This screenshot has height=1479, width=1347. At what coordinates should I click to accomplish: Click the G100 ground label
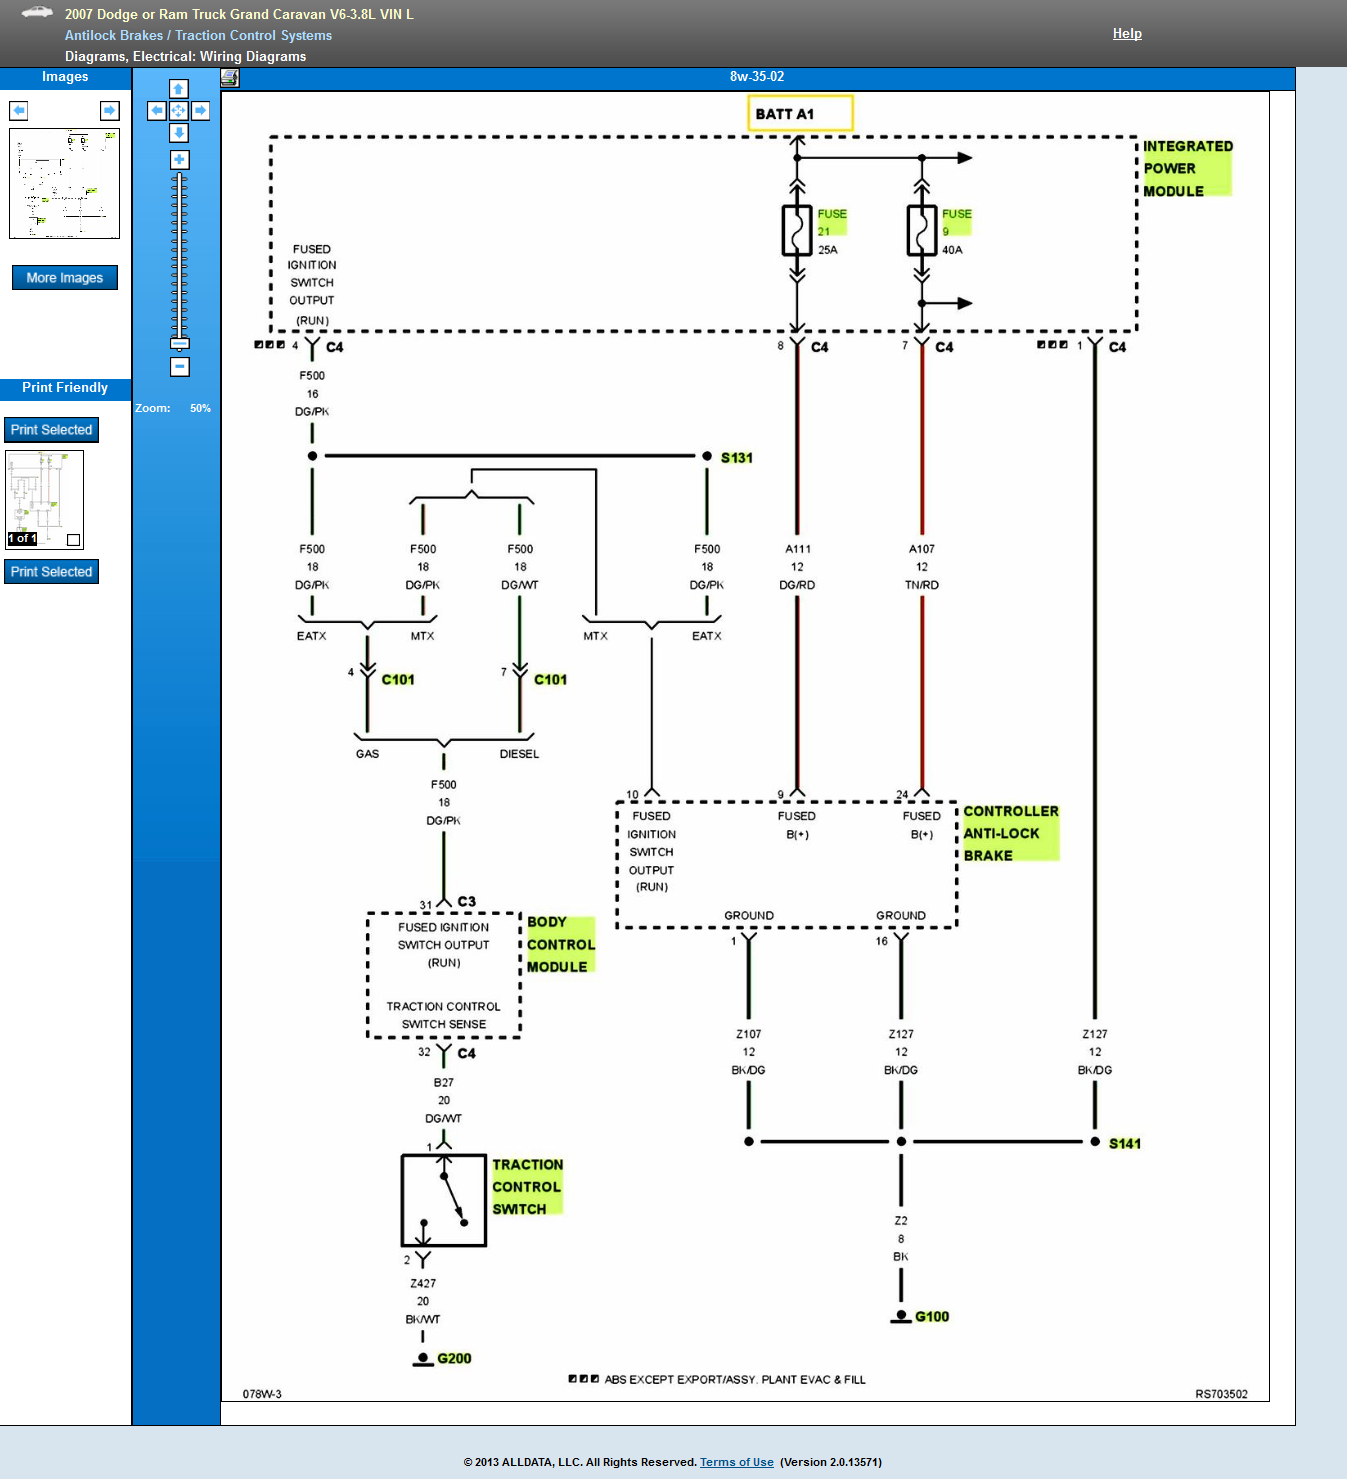click(932, 1317)
